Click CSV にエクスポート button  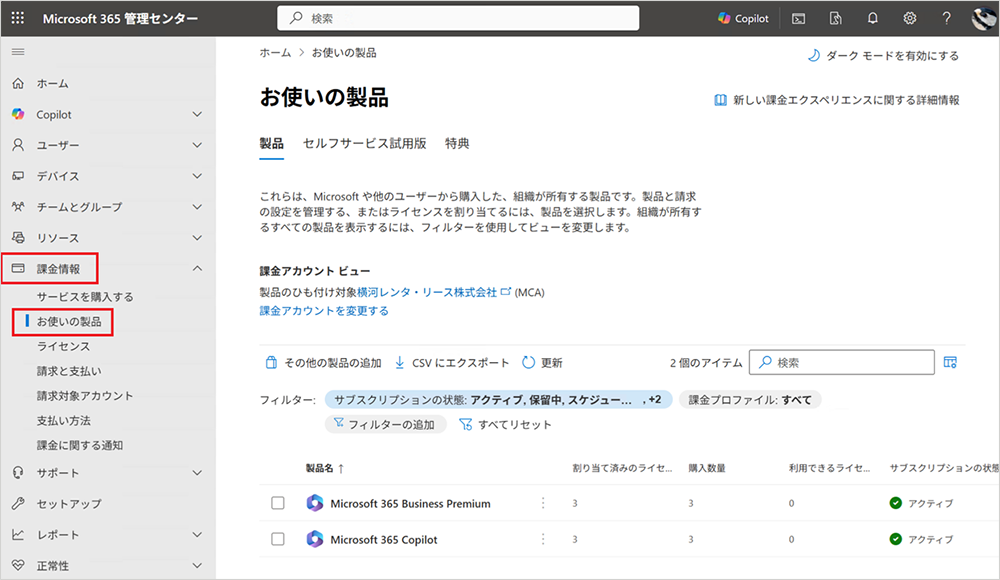coord(452,363)
